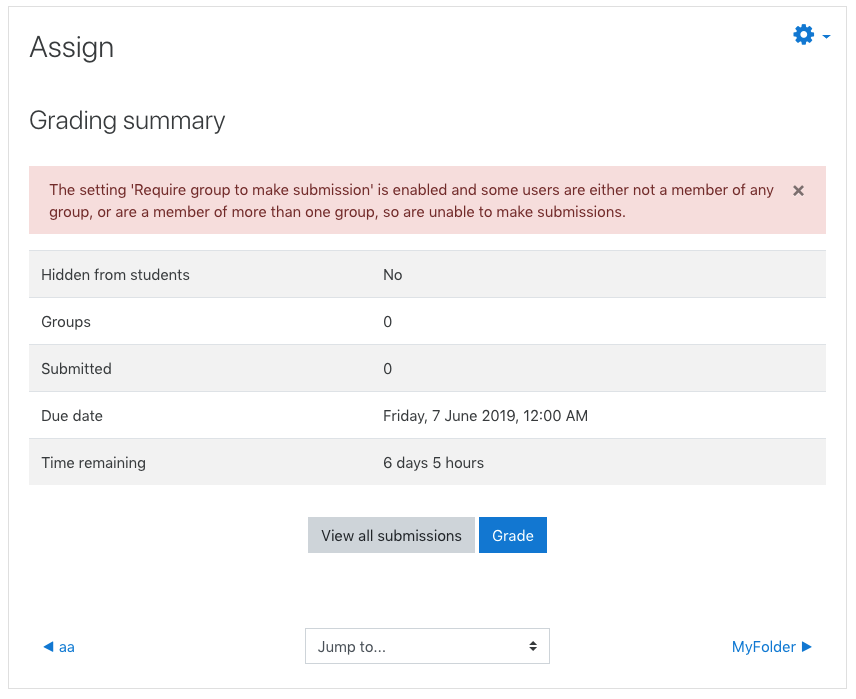Viewport: 856px width, 699px height.
Task: Click the blue Grade button
Action: [x=513, y=535]
